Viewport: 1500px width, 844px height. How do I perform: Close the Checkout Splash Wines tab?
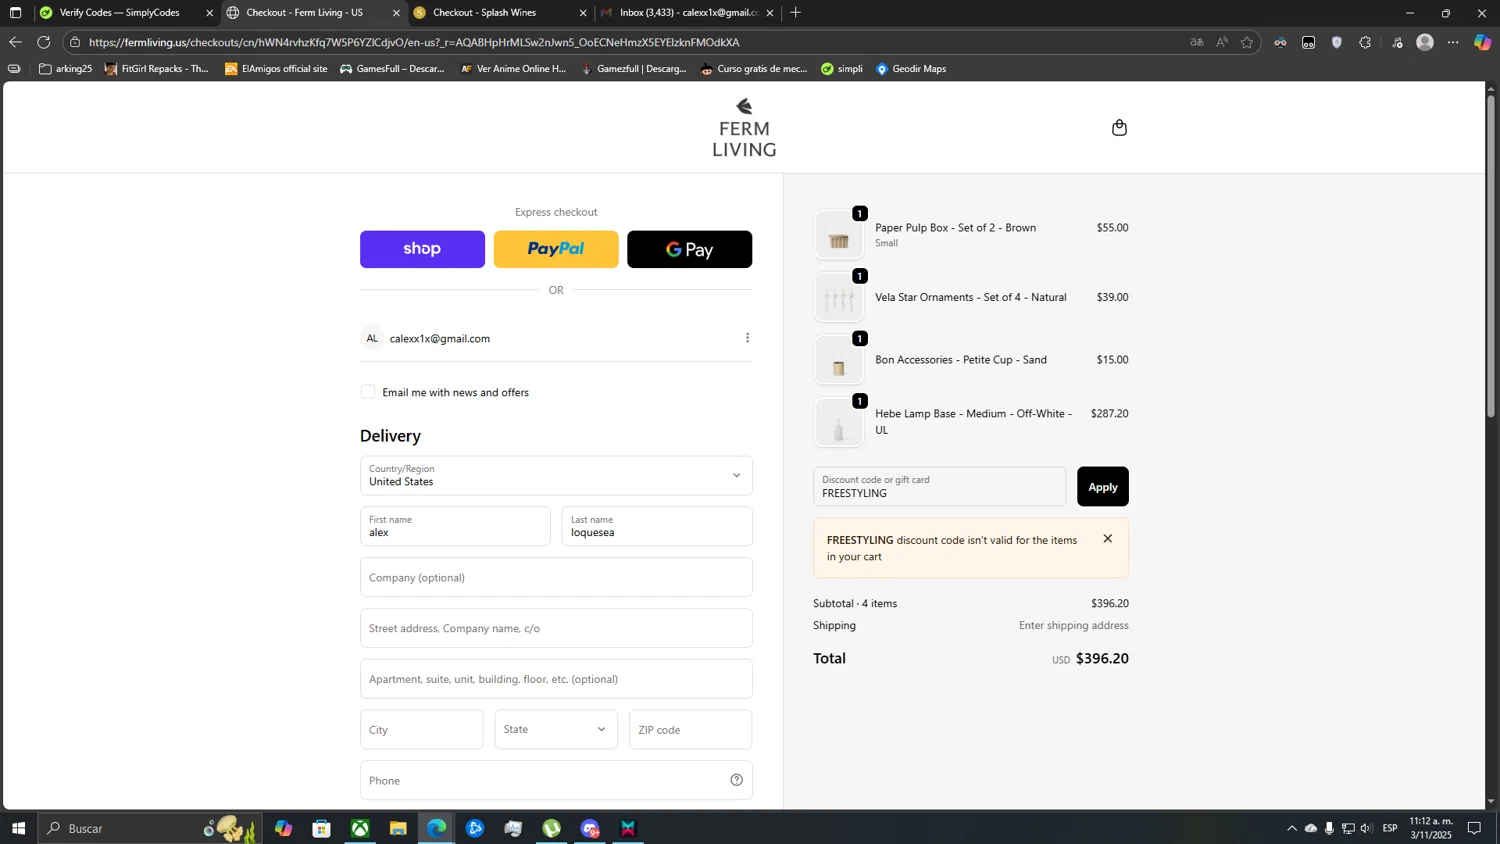pos(583,13)
